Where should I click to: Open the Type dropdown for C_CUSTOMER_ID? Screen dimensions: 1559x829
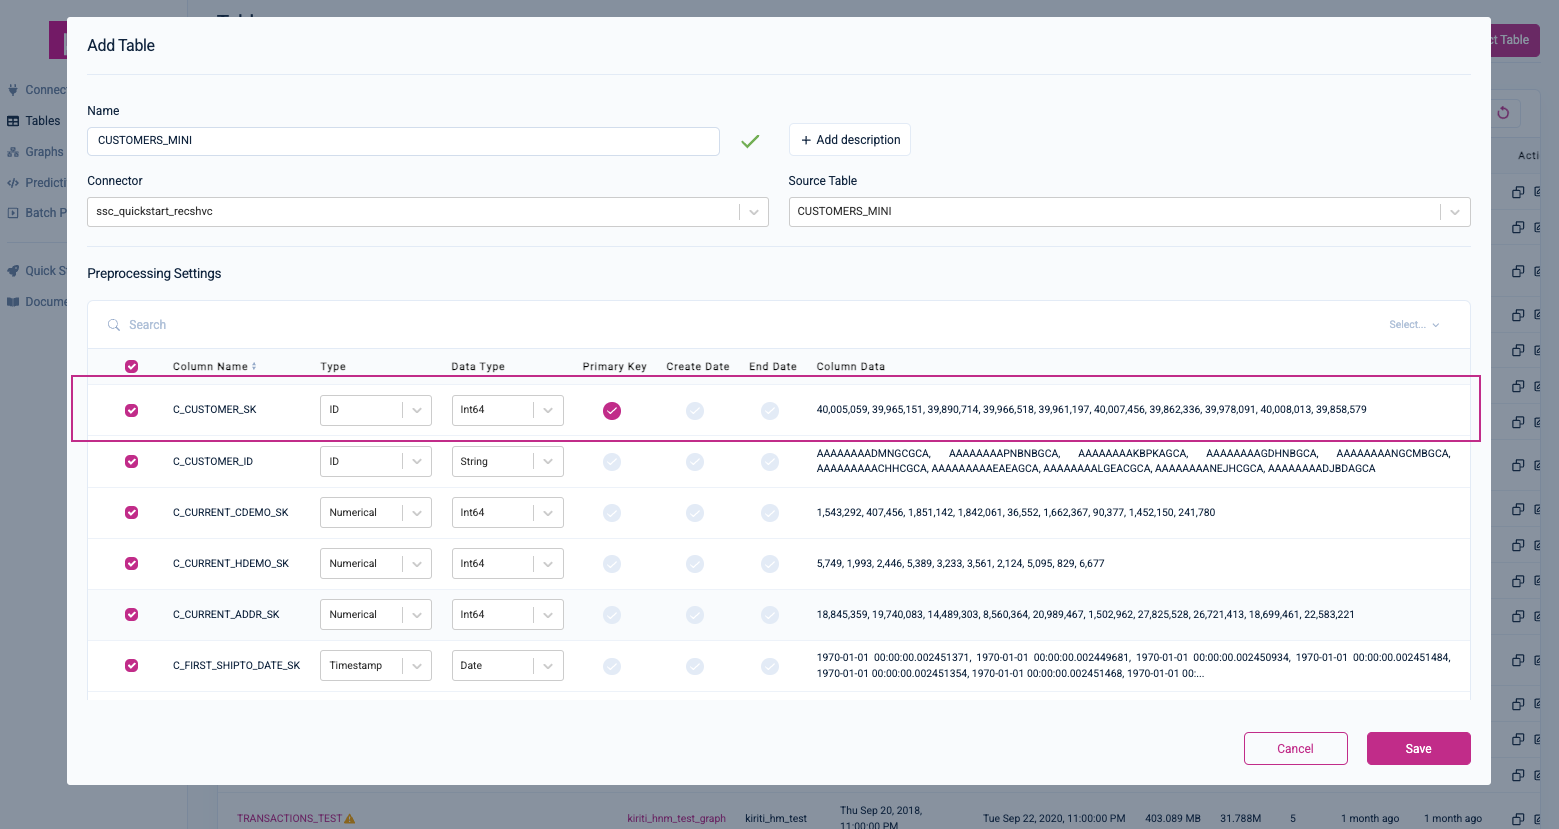tap(376, 461)
